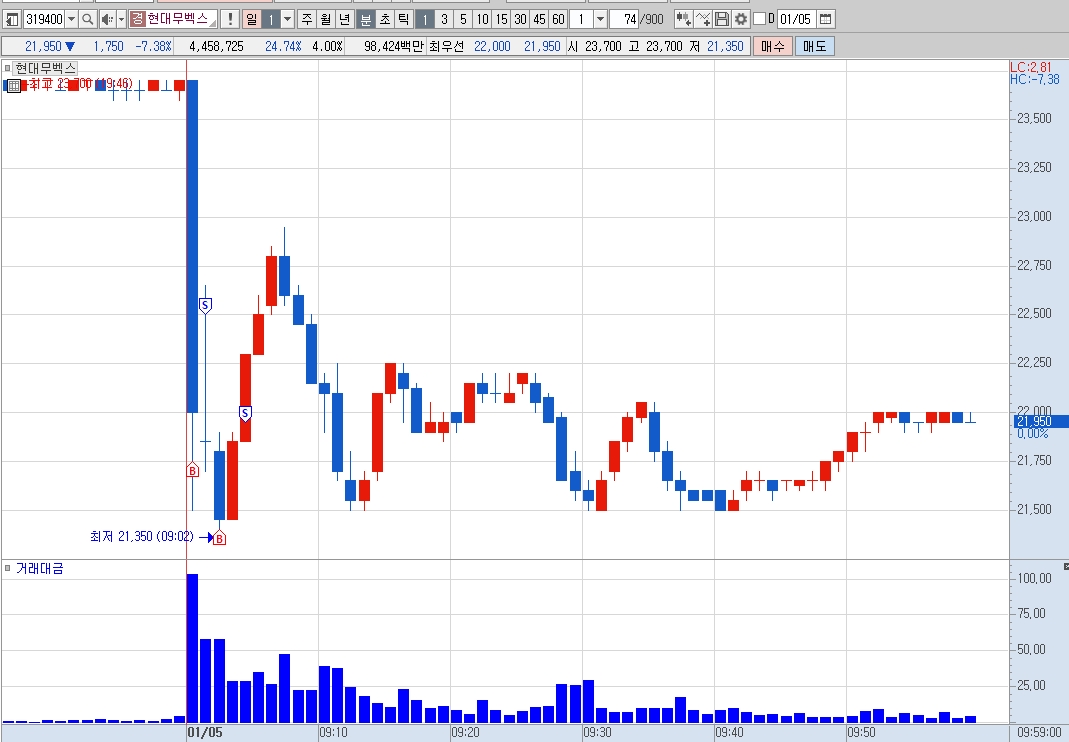Viewport: 1069px width, 742px height.
Task: Select the 년 (yearly) period
Action: click(344, 19)
